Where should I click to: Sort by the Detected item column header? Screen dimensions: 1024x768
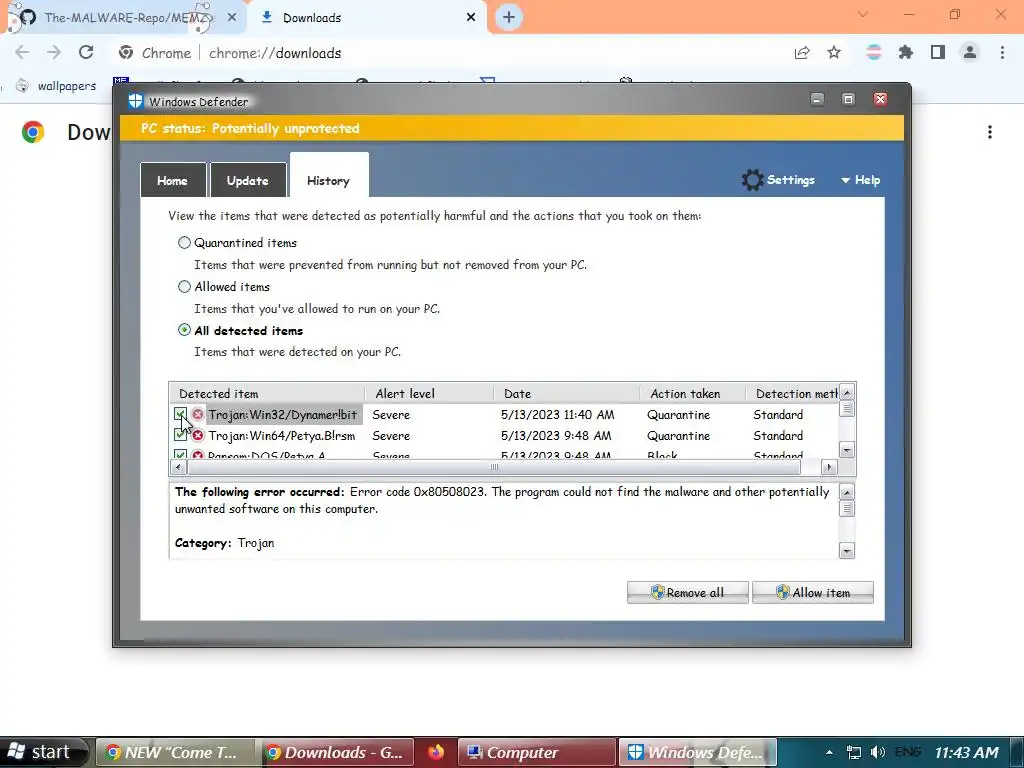point(267,393)
